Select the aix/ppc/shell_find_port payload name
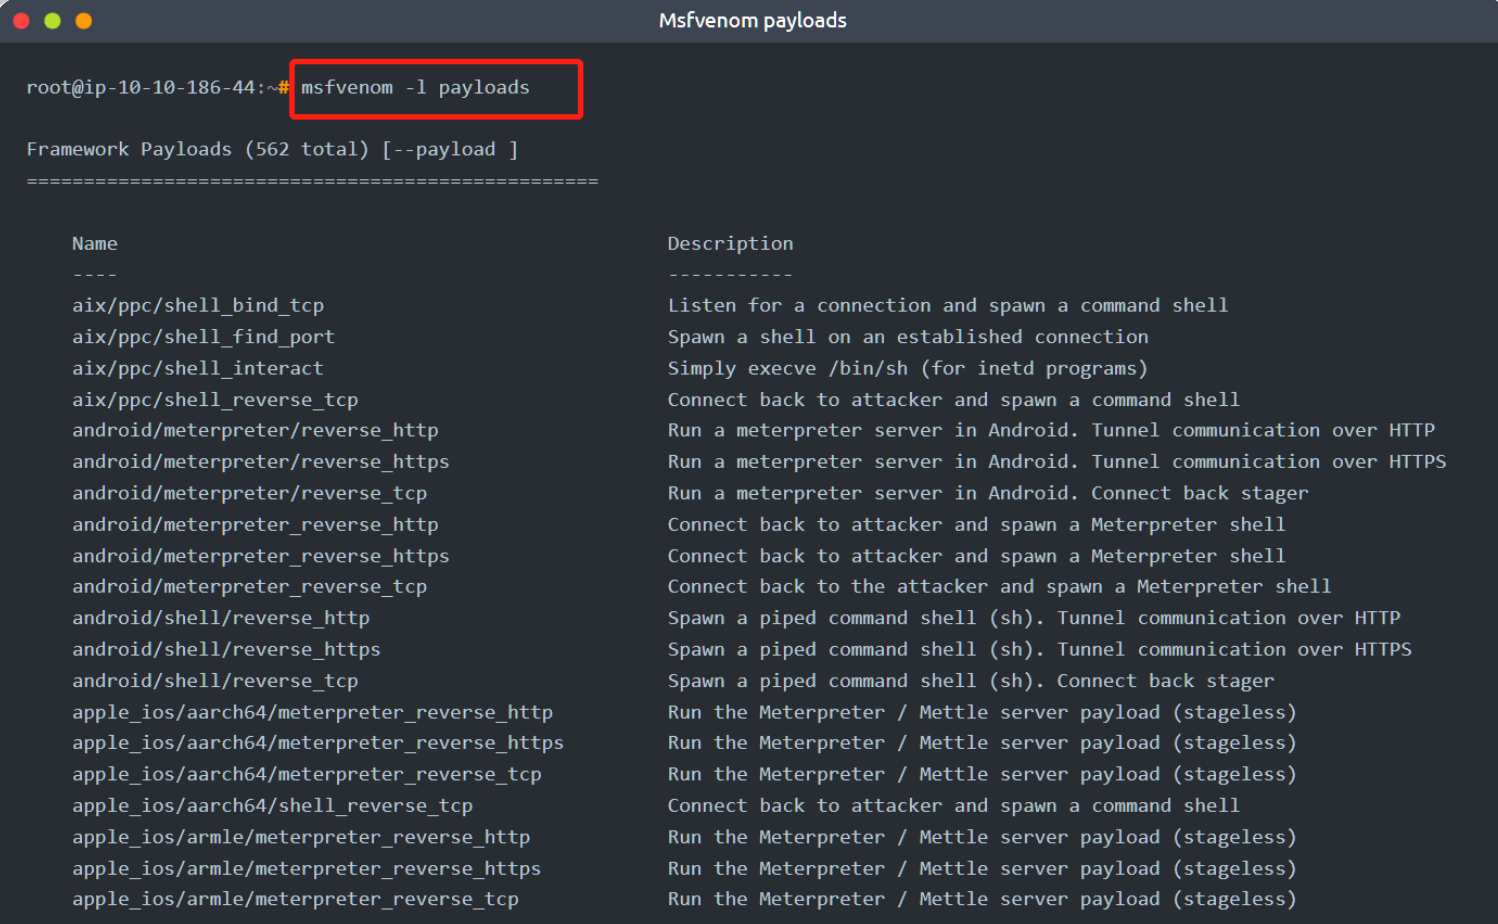The image size is (1498, 924). coord(203,337)
